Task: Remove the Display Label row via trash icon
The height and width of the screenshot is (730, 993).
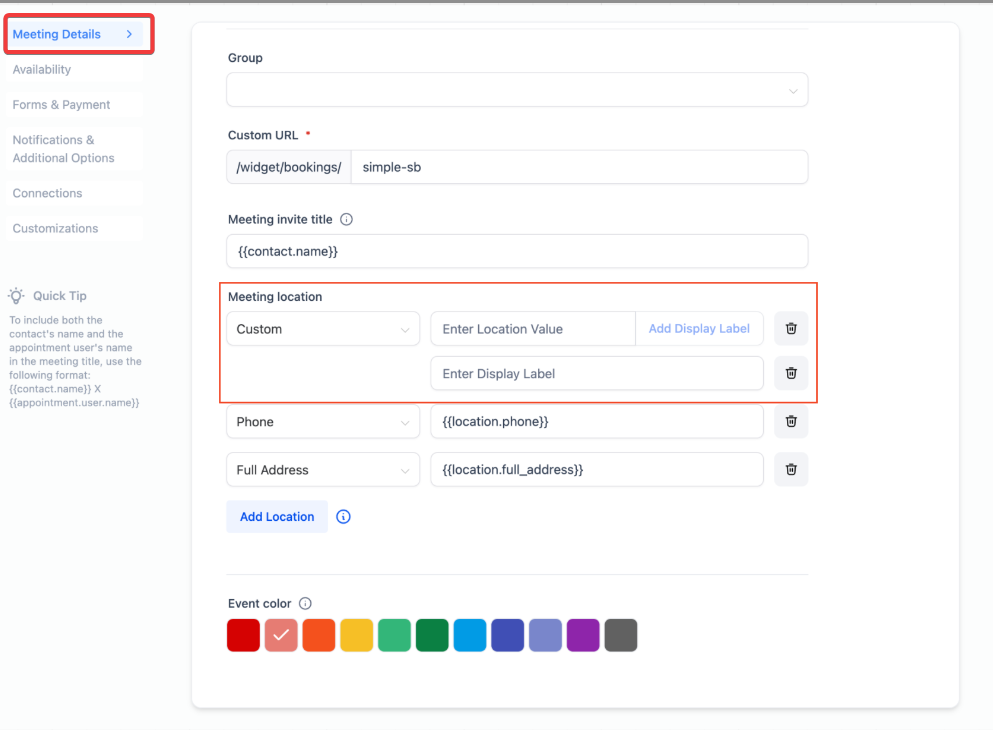Action: tap(790, 374)
